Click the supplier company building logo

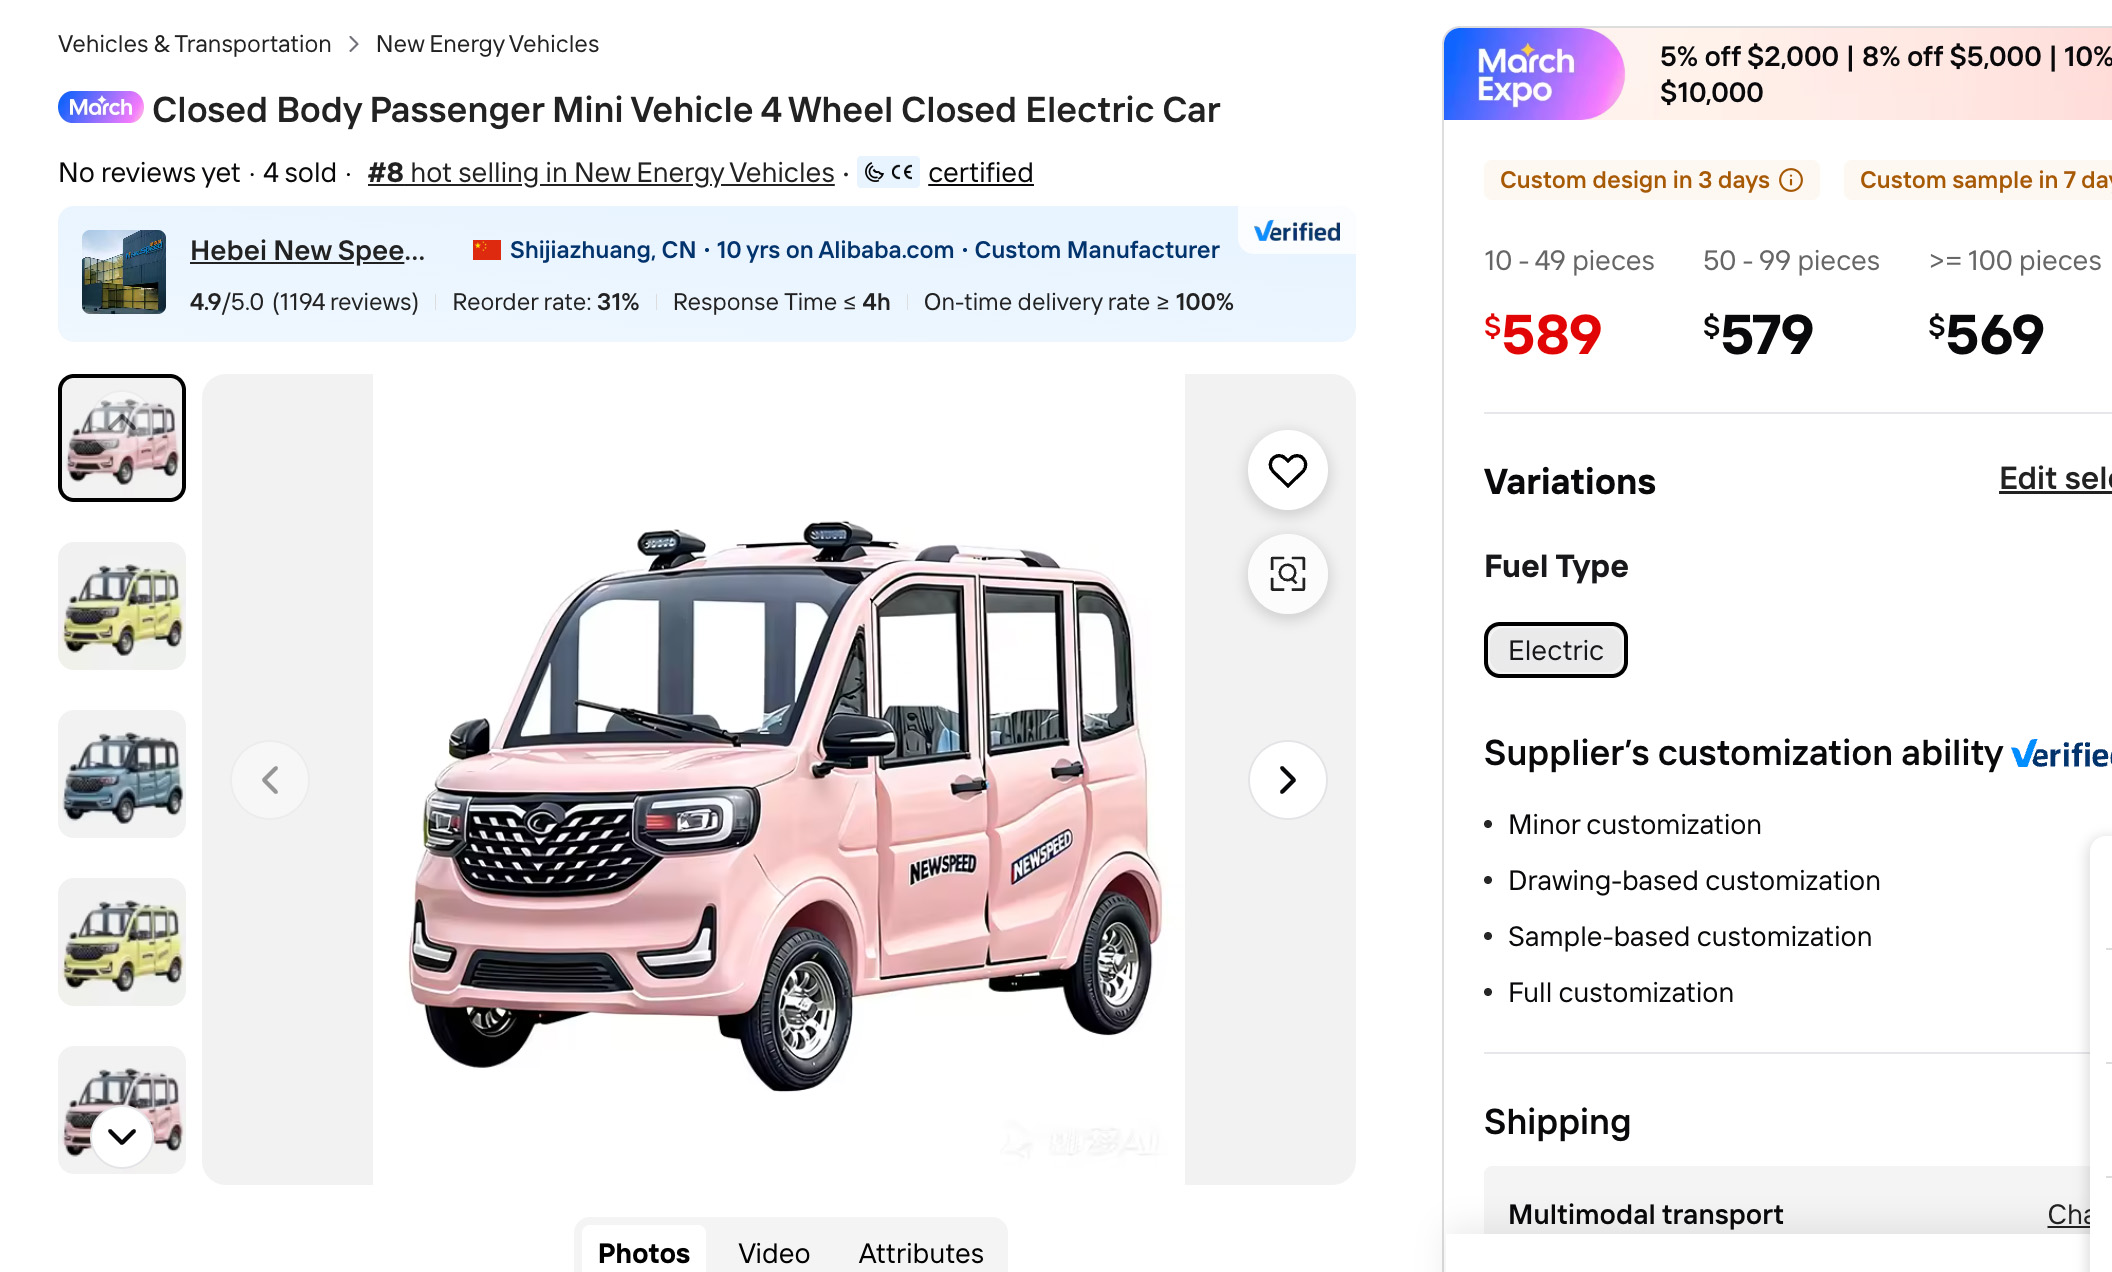pyautogui.click(x=124, y=272)
